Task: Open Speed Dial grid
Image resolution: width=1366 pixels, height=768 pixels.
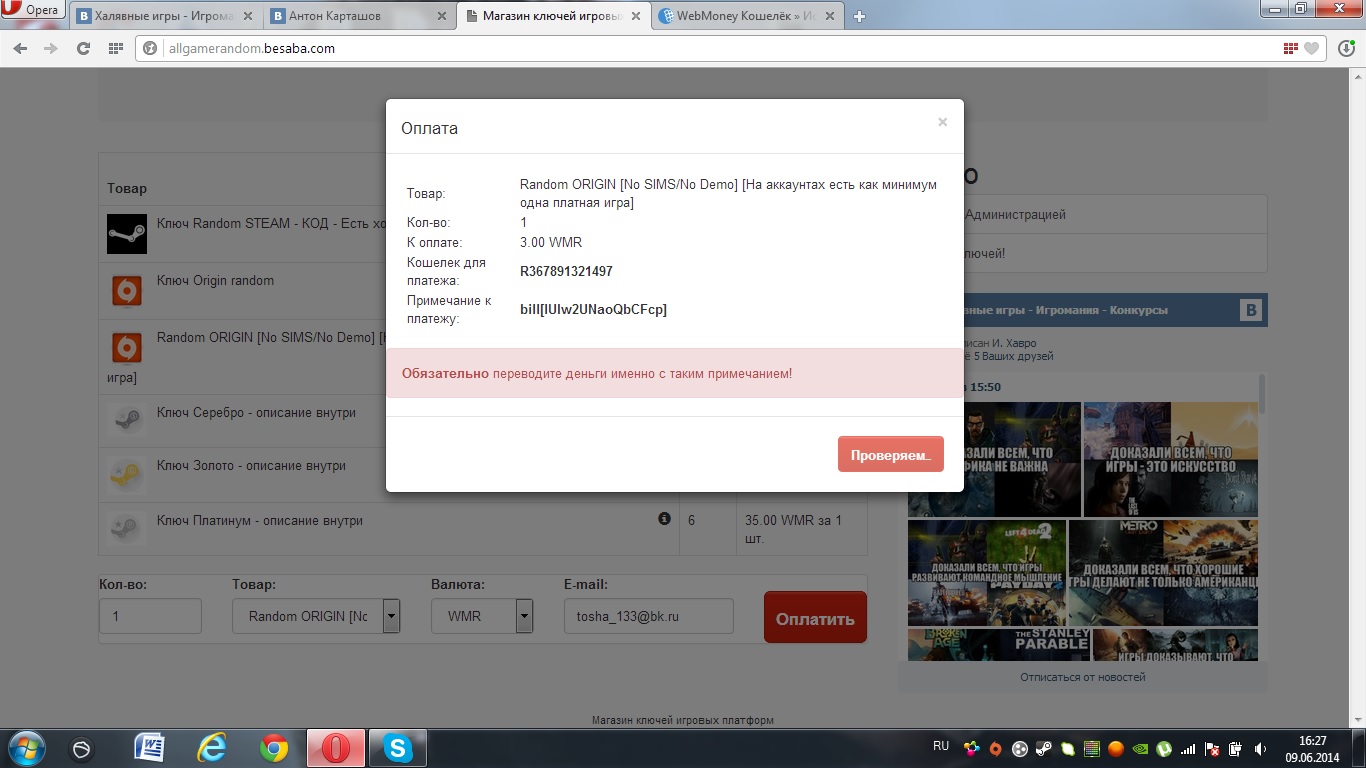Action: click(115, 48)
